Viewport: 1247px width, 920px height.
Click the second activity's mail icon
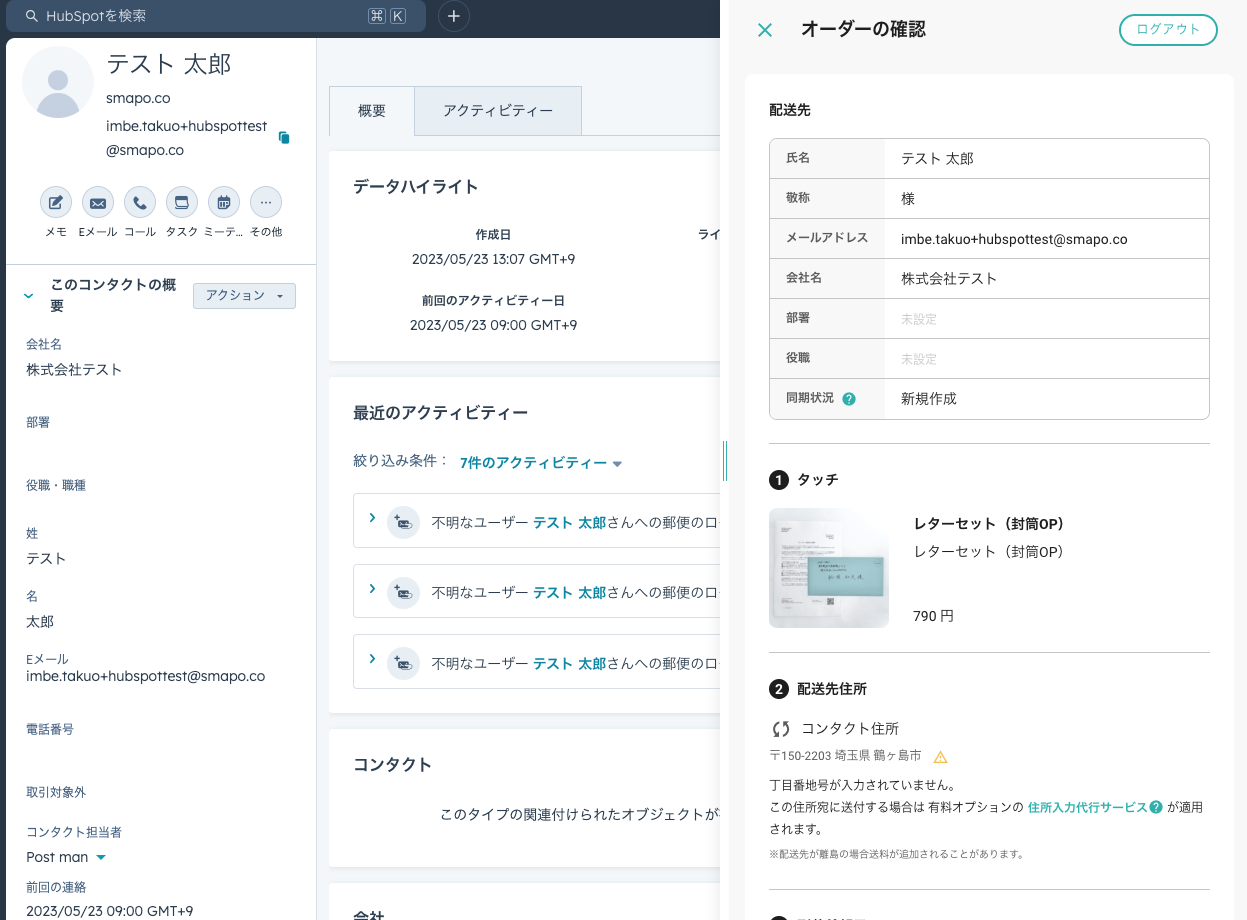tap(403, 592)
